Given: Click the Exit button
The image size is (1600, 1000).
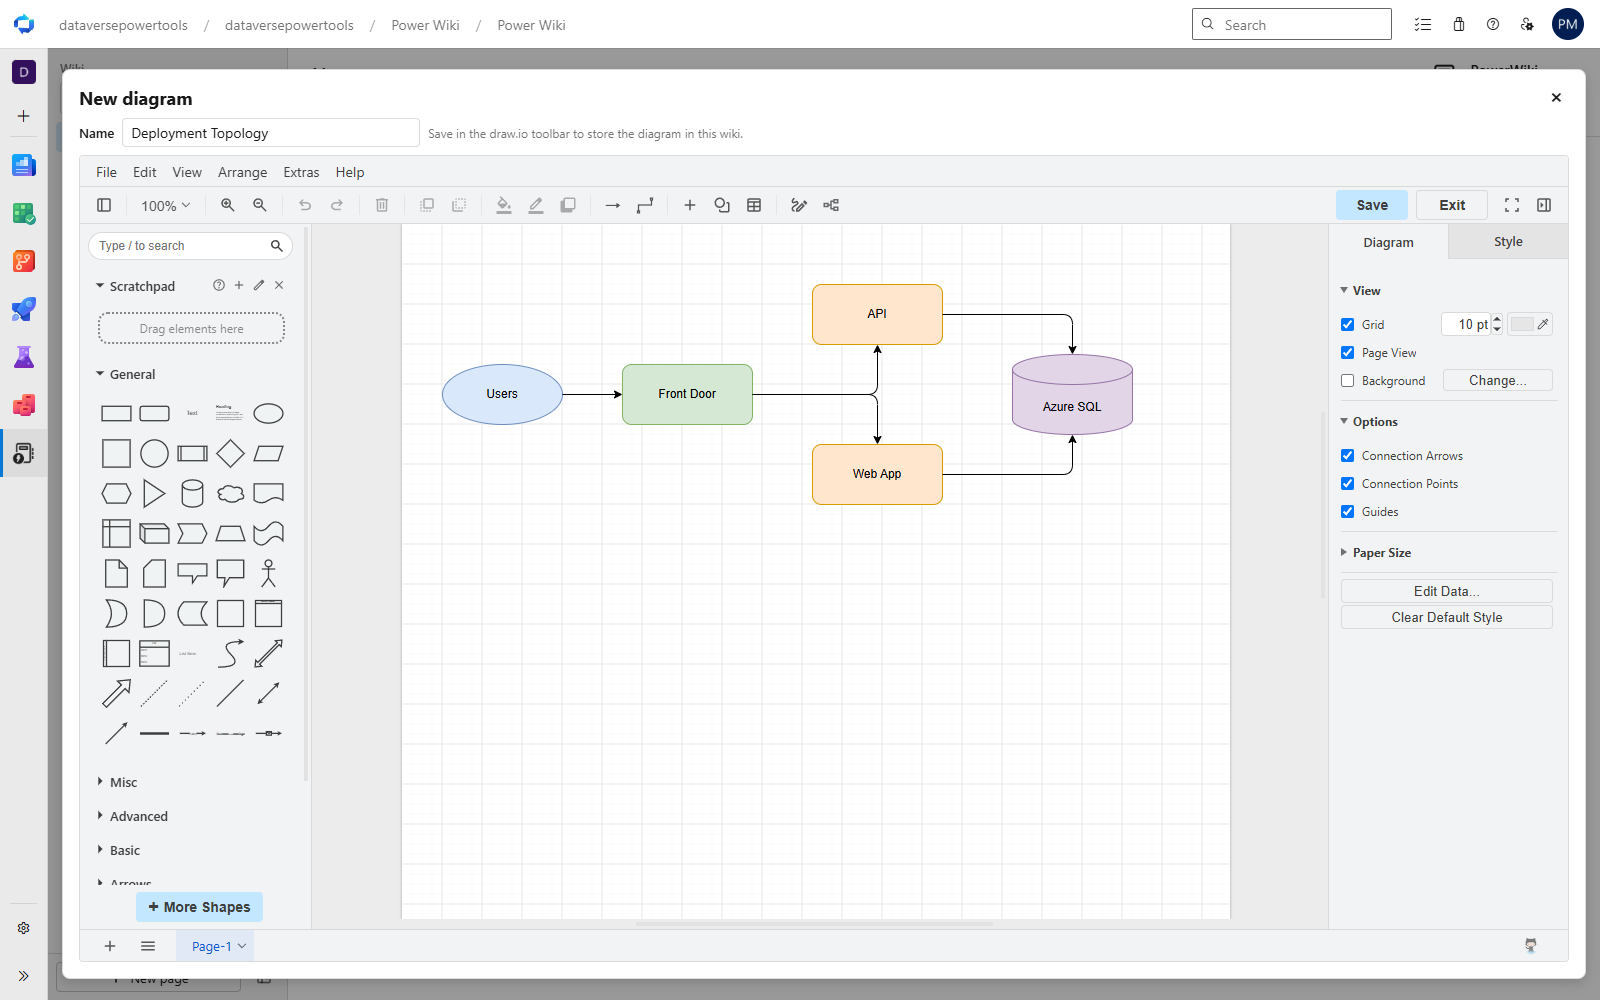Looking at the screenshot, I should 1452,205.
